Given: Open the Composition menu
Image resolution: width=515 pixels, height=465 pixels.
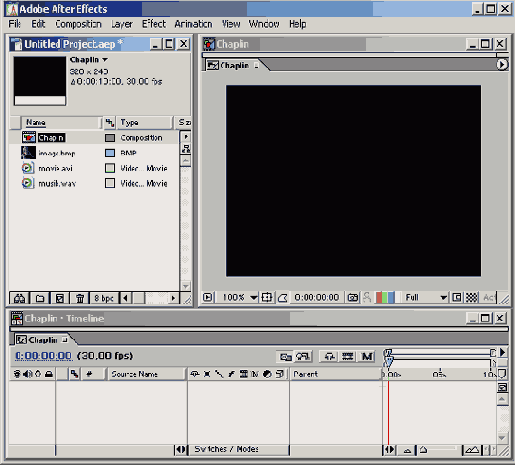Looking at the screenshot, I should tap(78, 24).
